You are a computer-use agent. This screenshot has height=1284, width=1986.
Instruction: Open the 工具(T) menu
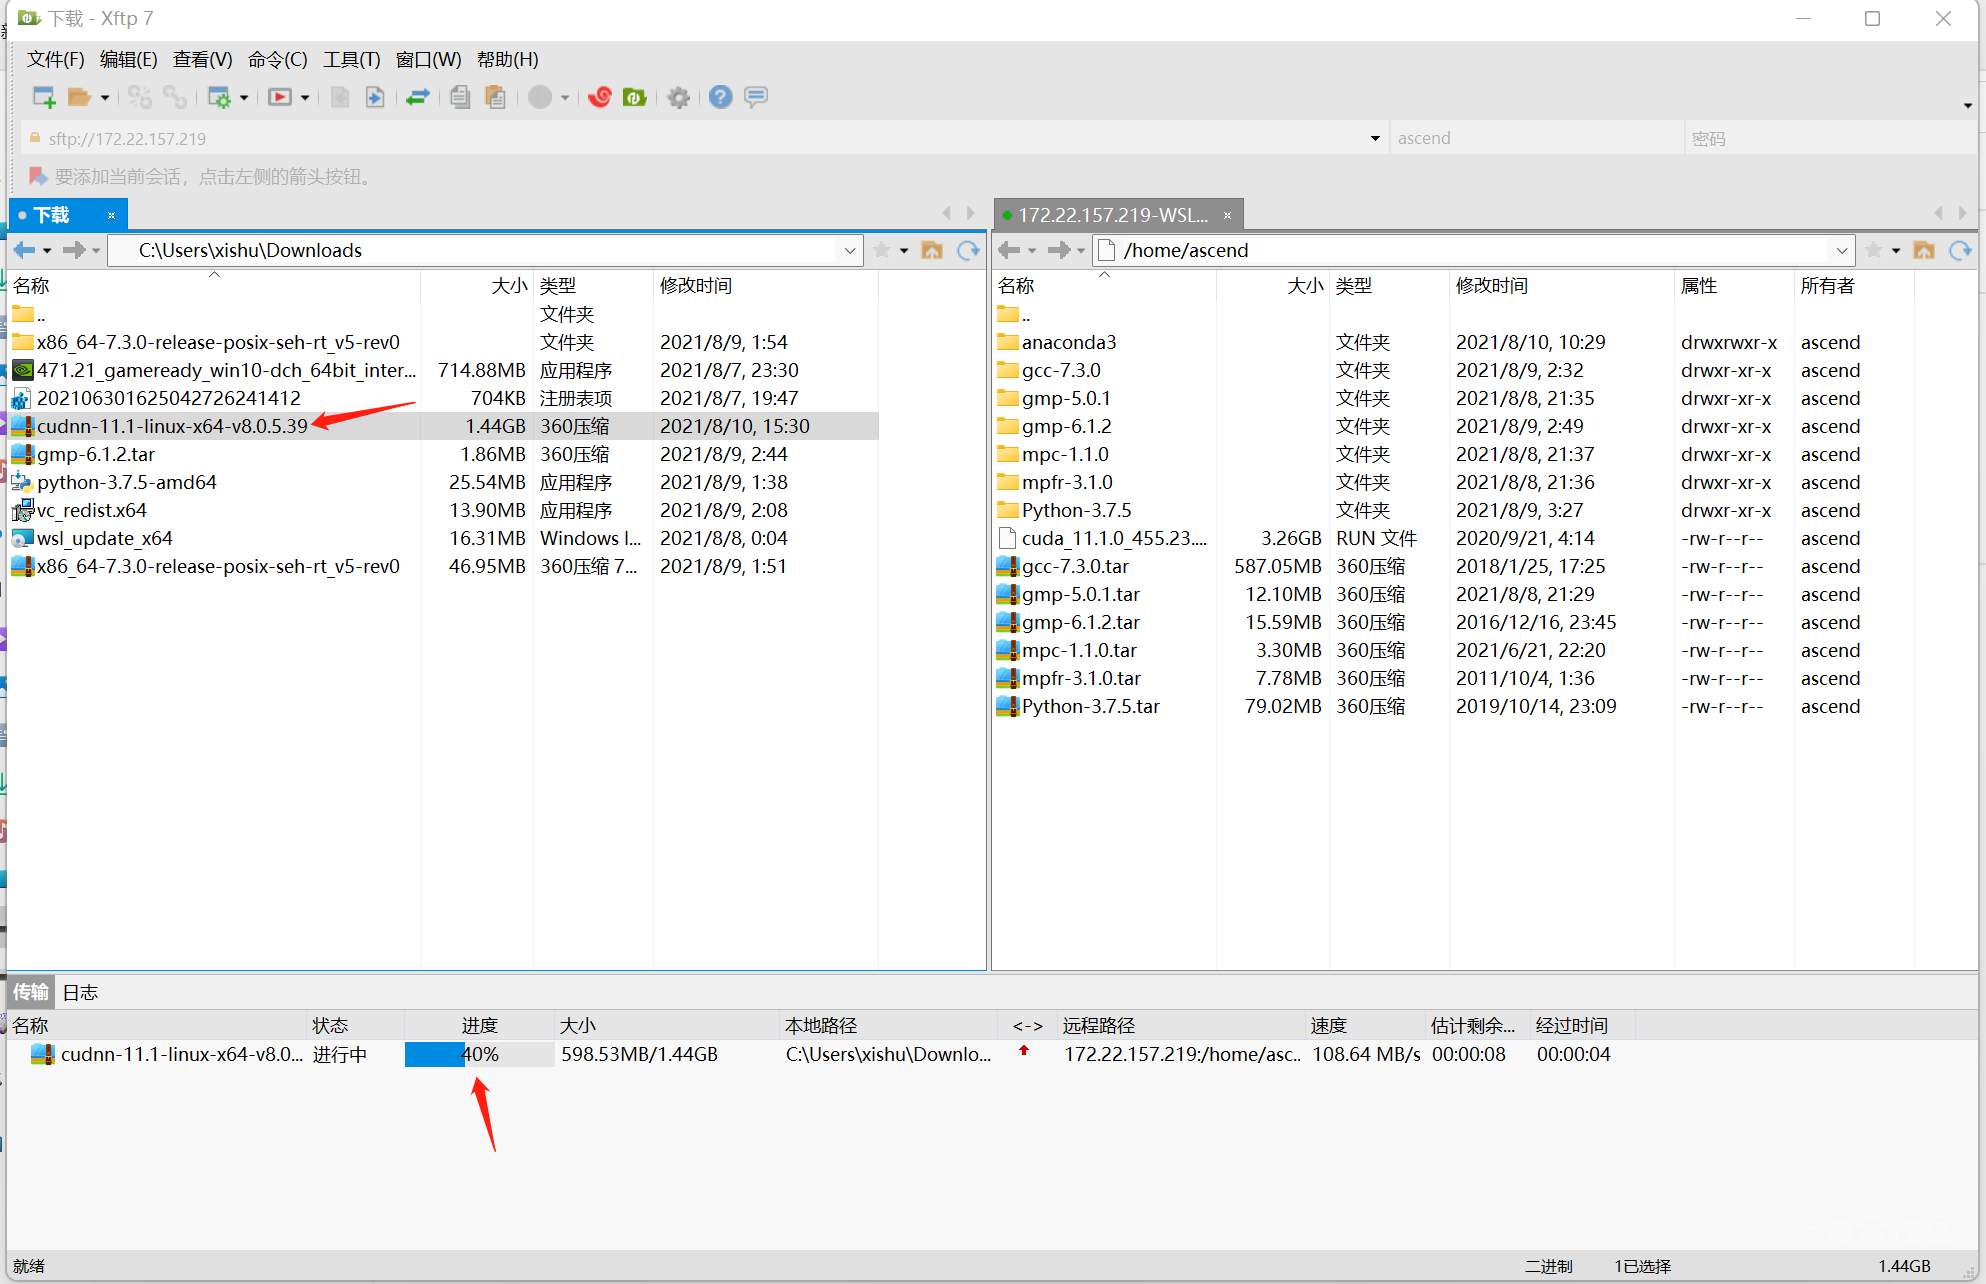click(351, 59)
